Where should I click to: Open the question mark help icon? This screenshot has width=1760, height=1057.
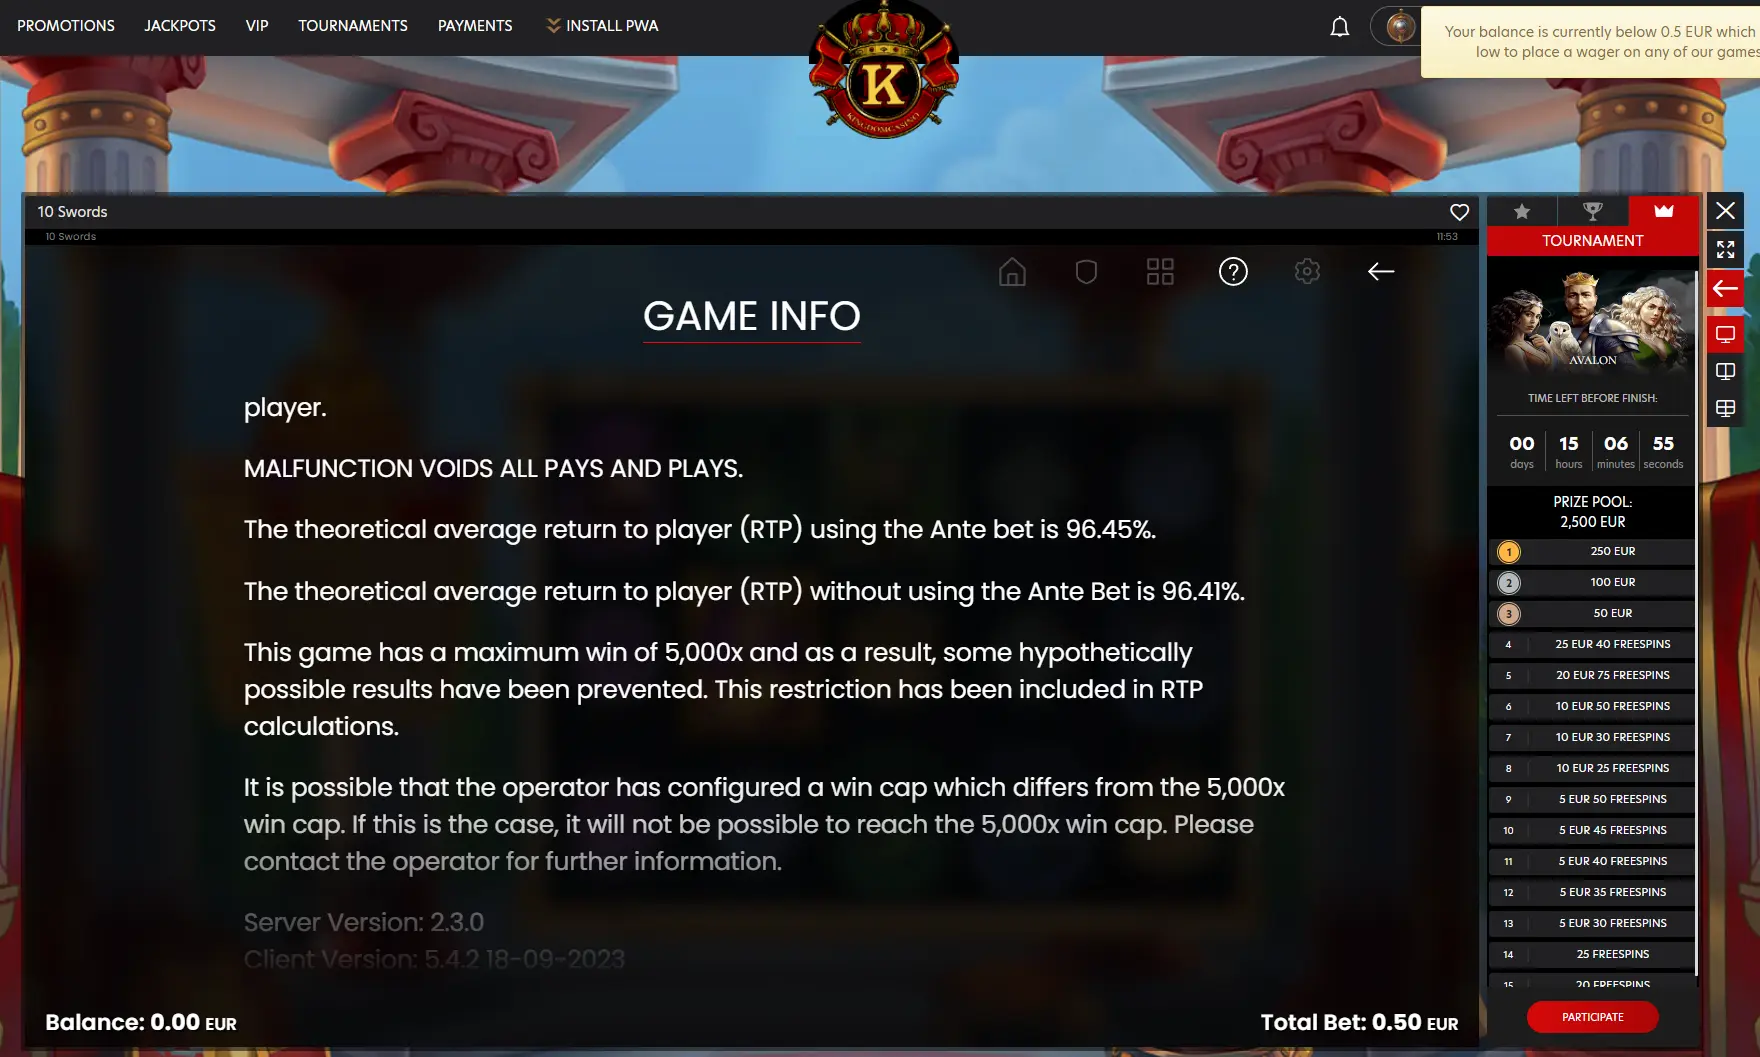point(1233,271)
